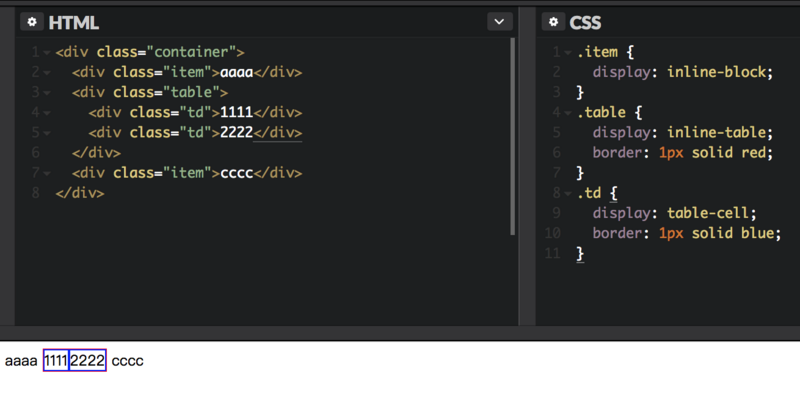Collapse the table div fold arrow
This screenshot has width=800, height=398.
(x=47, y=93)
